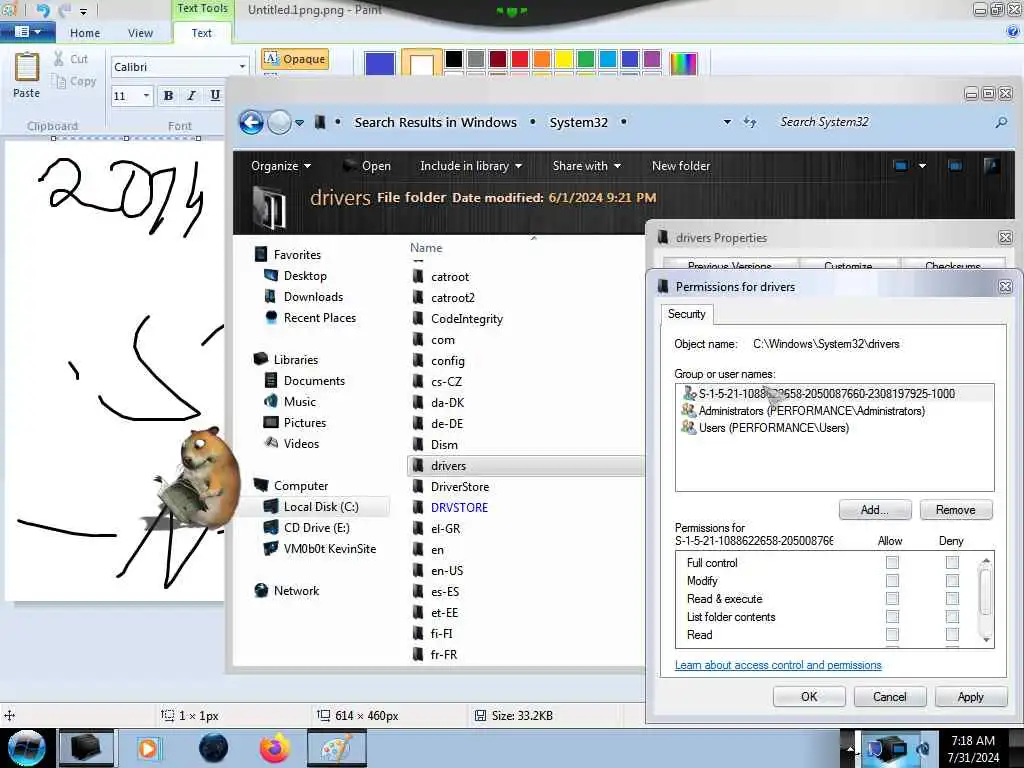Viewport: 1024px width, 768px height.
Task: Click the Copy icon in Paint
Action: [59, 81]
